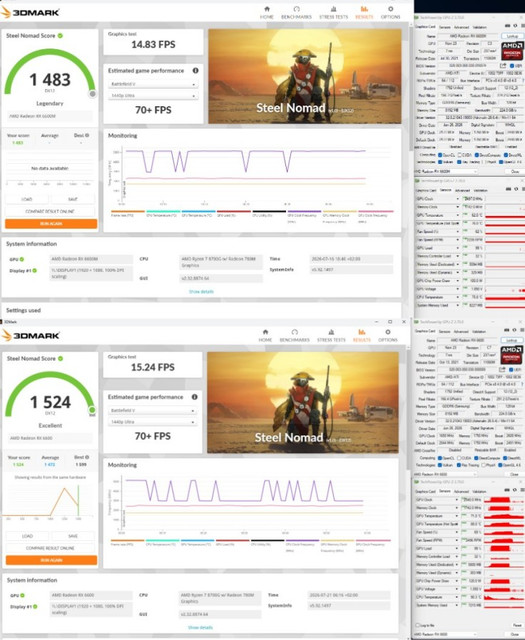Click Run Again in the 1483-score window
This screenshot has width=525, height=640.
[51, 224]
